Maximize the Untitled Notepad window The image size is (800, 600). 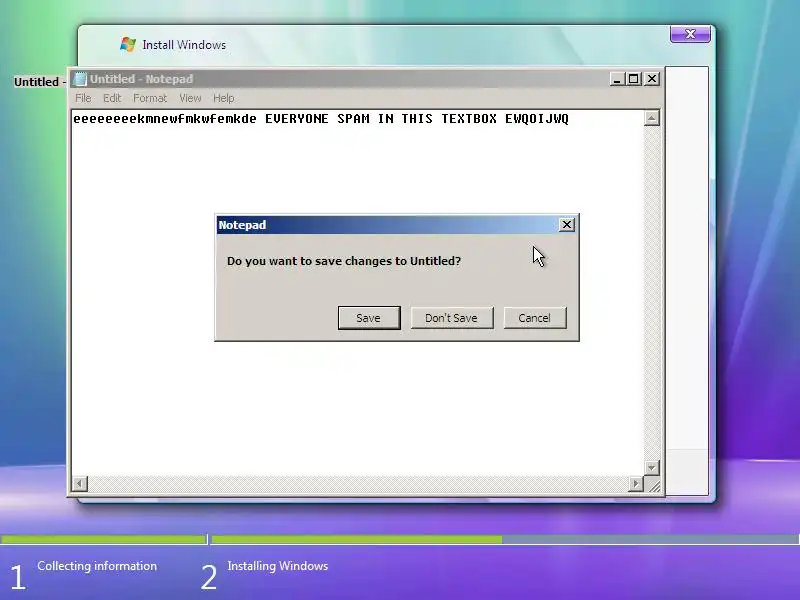634,79
